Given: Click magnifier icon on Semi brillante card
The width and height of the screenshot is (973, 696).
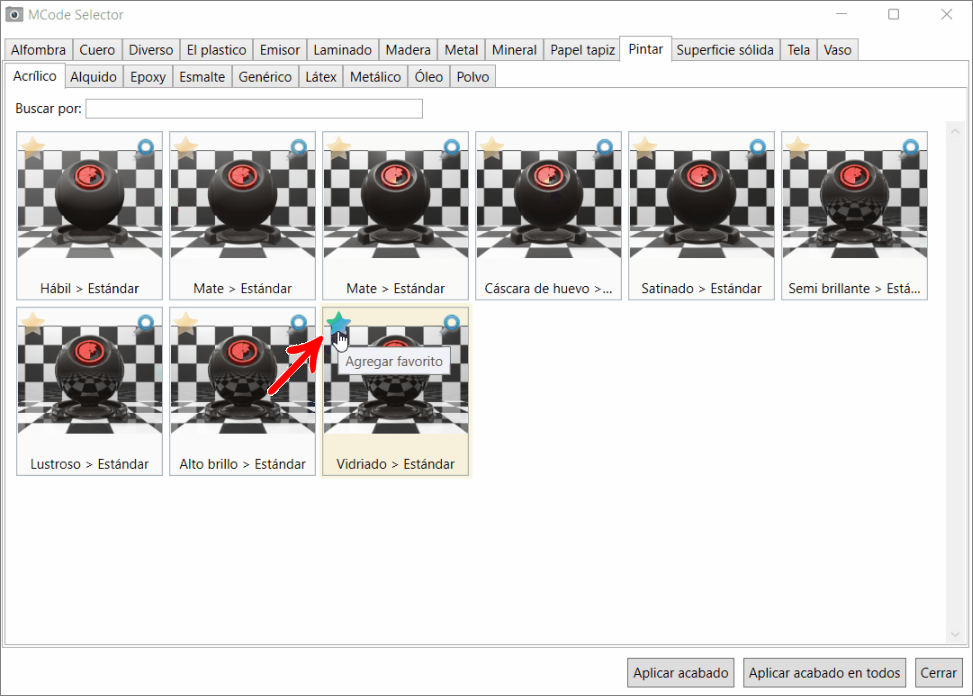Looking at the screenshot, I should coord(910,148).
